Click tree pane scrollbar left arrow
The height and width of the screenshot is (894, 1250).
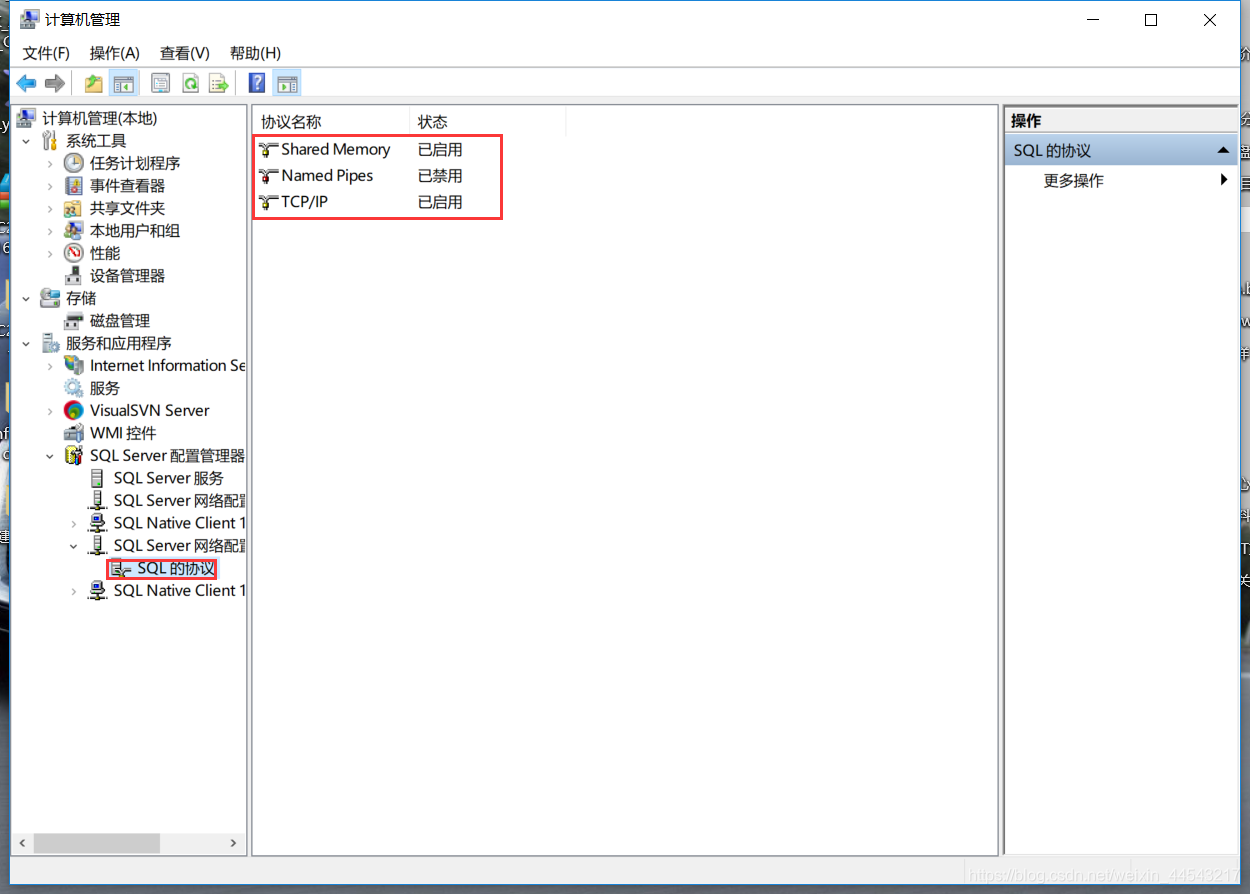(x=22, y=843)
